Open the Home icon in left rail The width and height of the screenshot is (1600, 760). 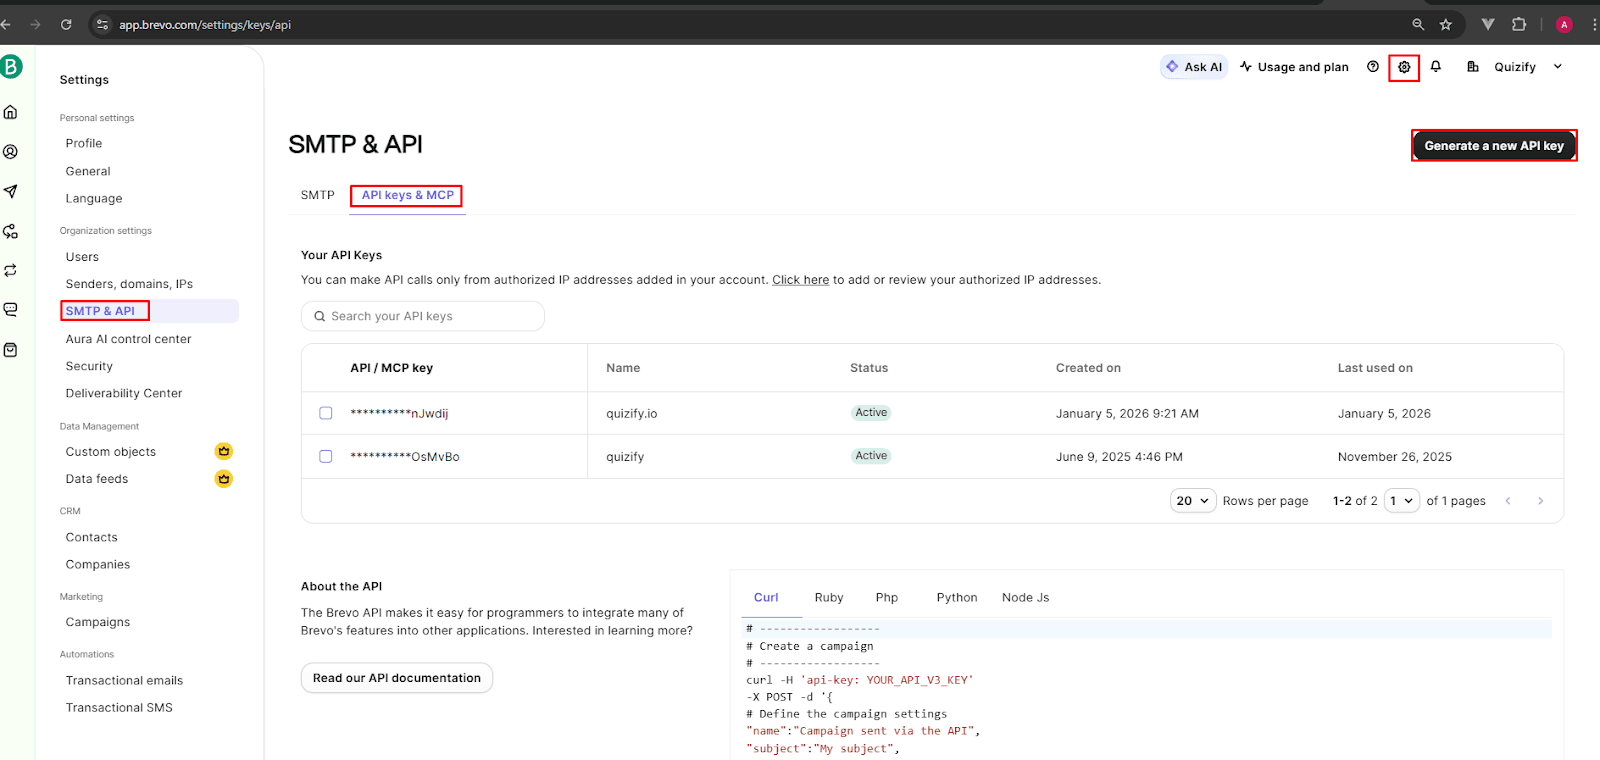tap(11, 112)
